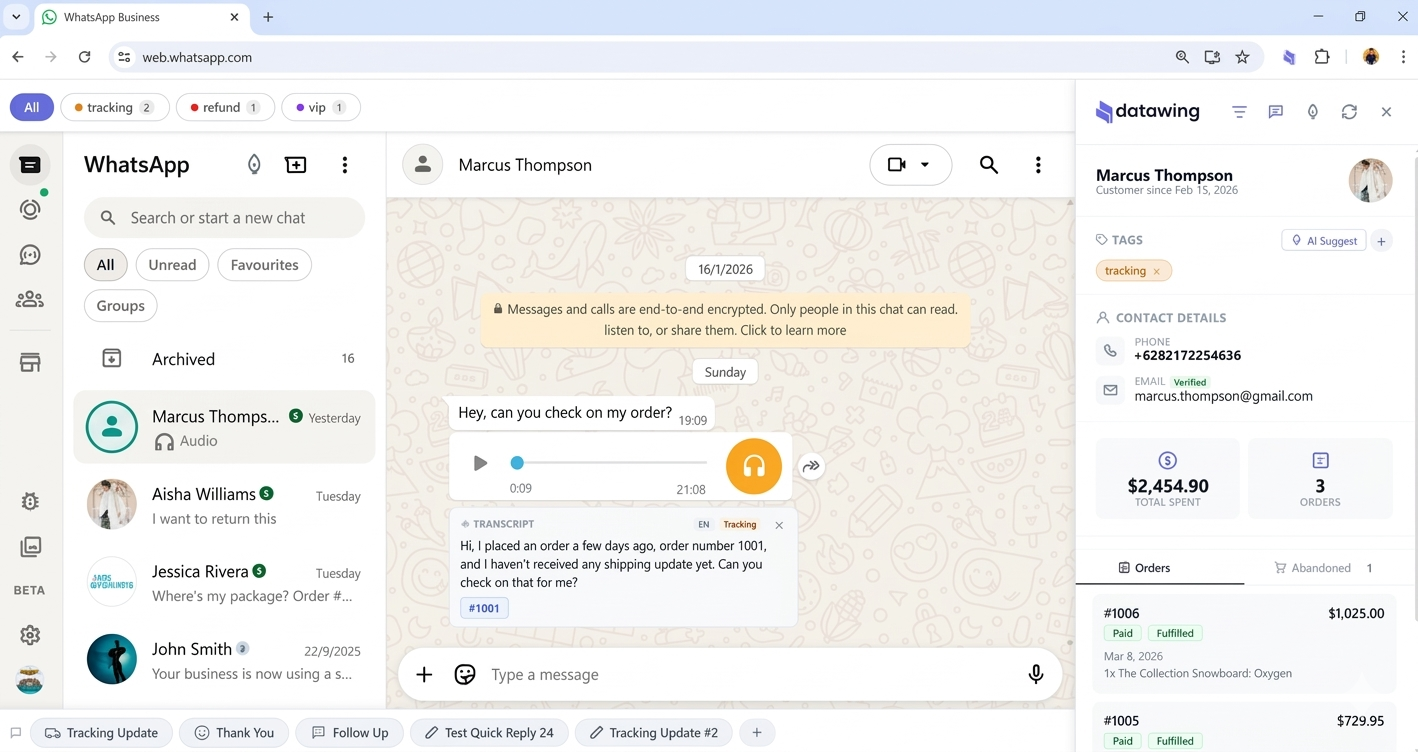Screen dimensions: 1418x752
Task: Start a new chat with the compose icon
Action: [296, 165]
